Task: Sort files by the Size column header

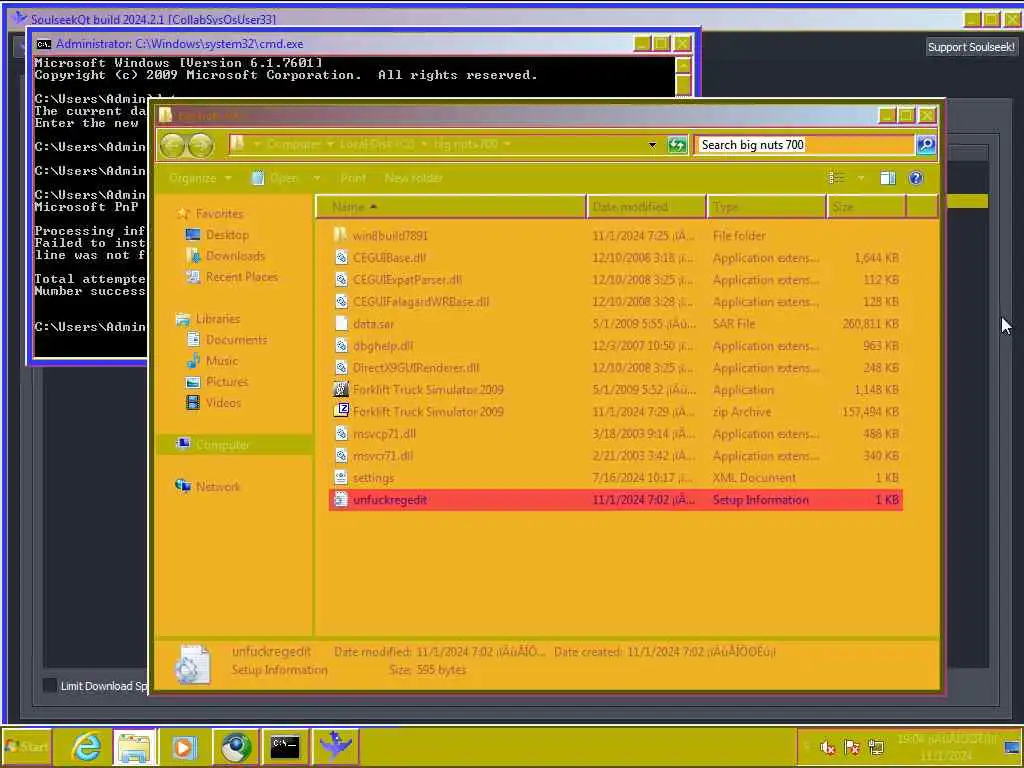Action: pos(866,206)
